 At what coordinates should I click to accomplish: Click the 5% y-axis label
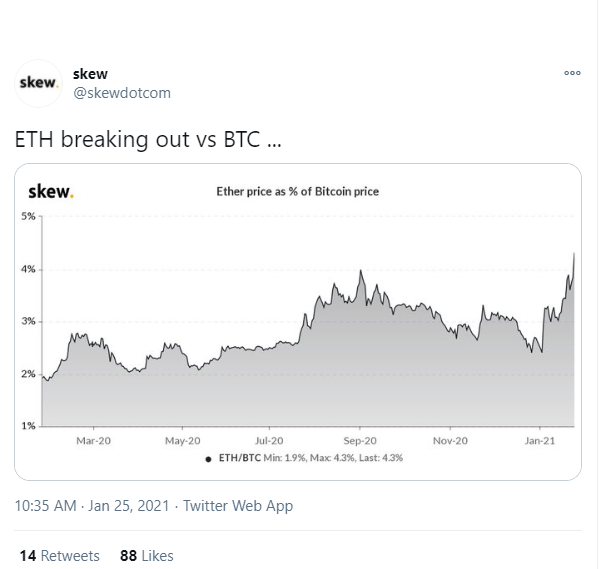pyautogui.click(x=28, y=216)
